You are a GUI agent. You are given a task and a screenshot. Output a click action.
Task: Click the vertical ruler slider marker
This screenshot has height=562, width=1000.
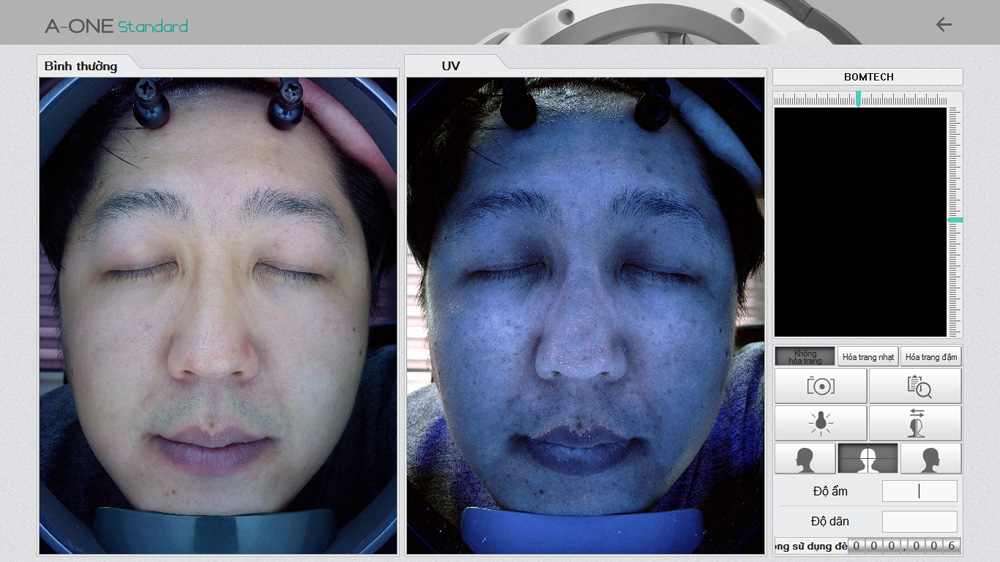pyautogui.click(x=955, y=219)
